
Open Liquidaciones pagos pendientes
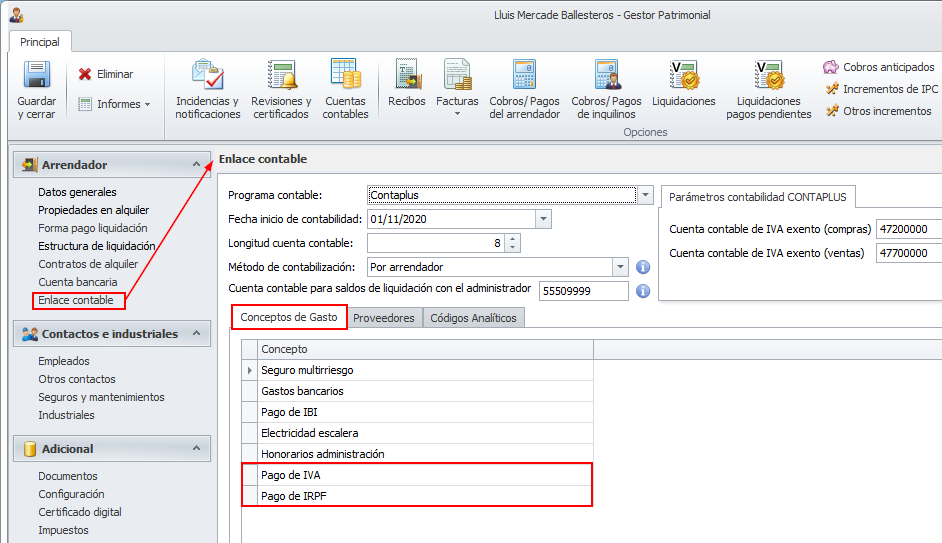coord(769,89)
